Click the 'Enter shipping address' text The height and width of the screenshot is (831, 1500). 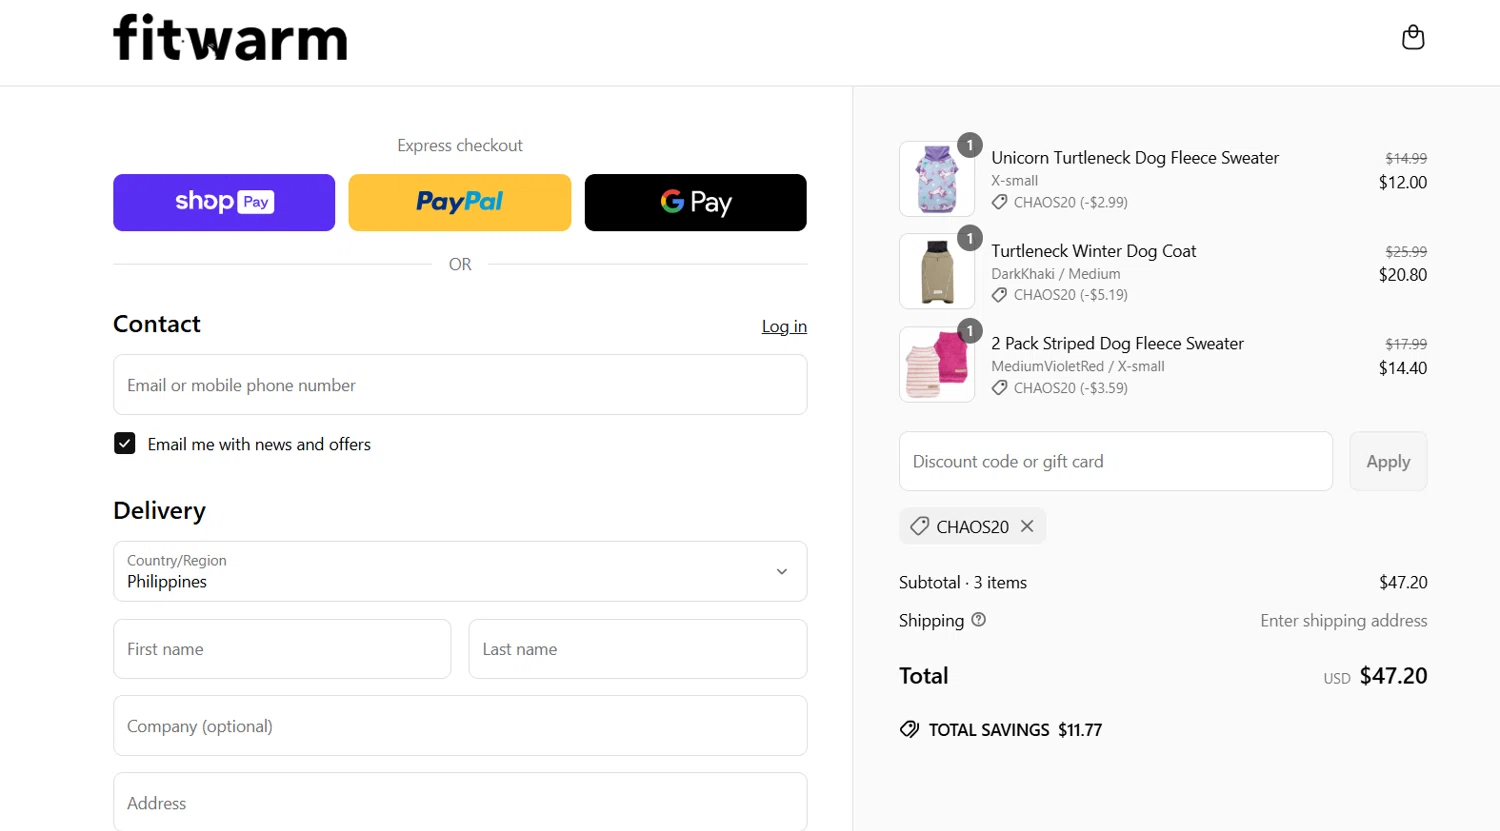1344,621
